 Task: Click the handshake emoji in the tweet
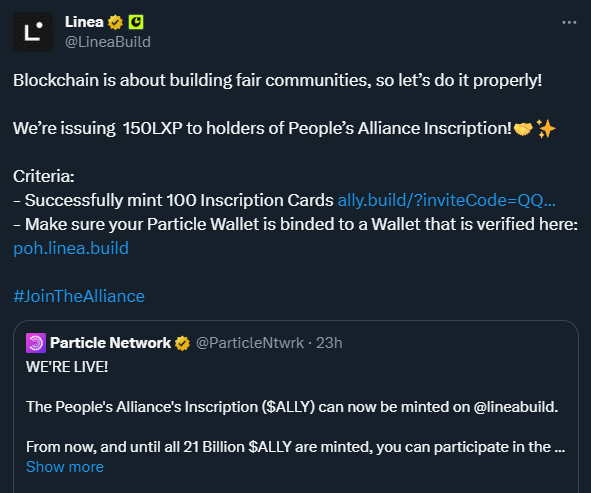(x=523, y=129)
